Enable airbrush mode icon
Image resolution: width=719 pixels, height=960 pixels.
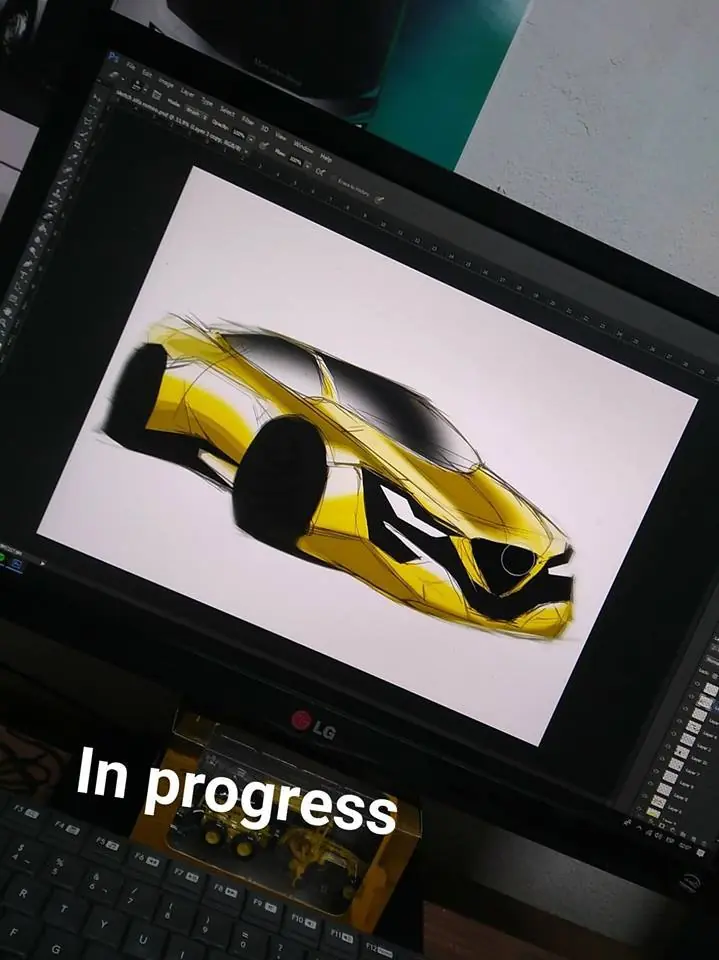pyautogui.click(x=320, y=171)
